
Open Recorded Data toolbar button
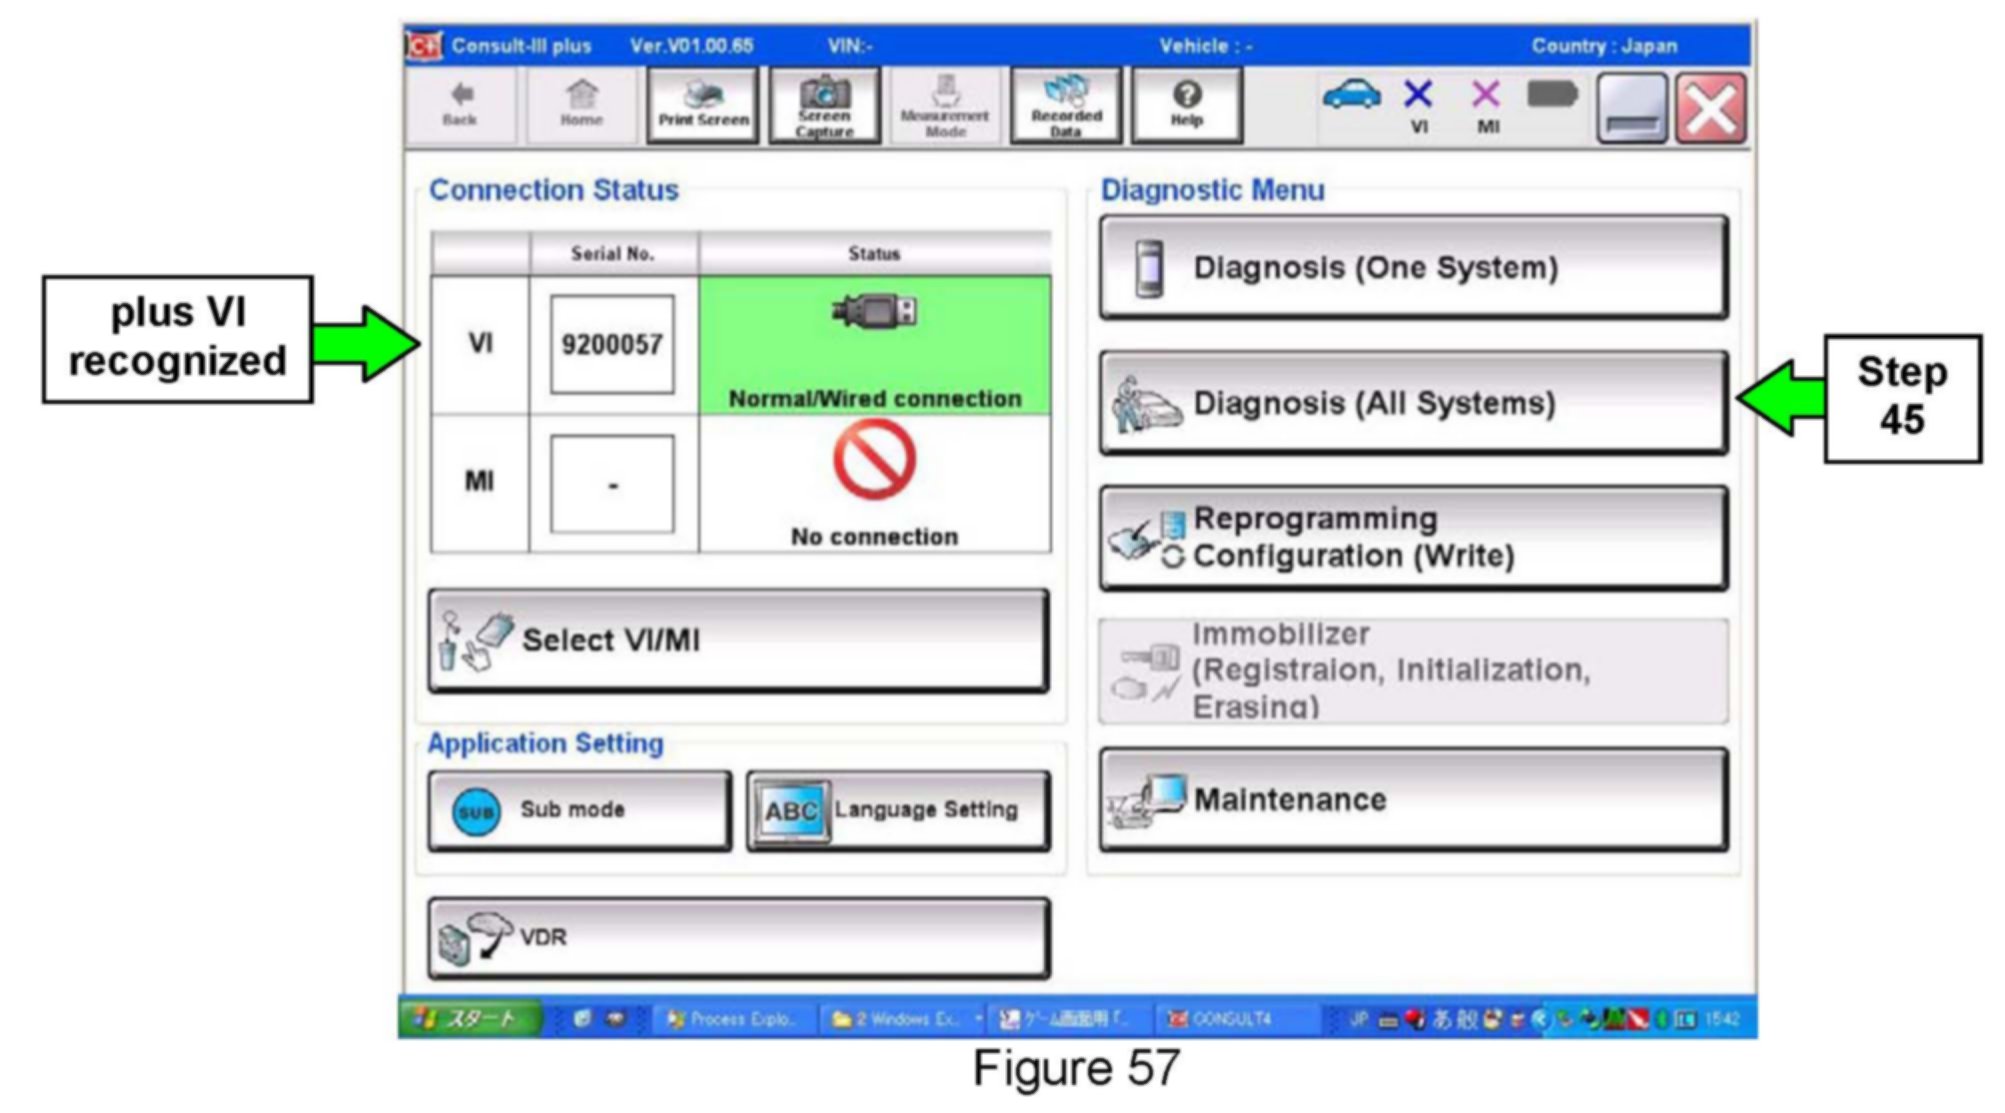click(x=1066, y=106)
